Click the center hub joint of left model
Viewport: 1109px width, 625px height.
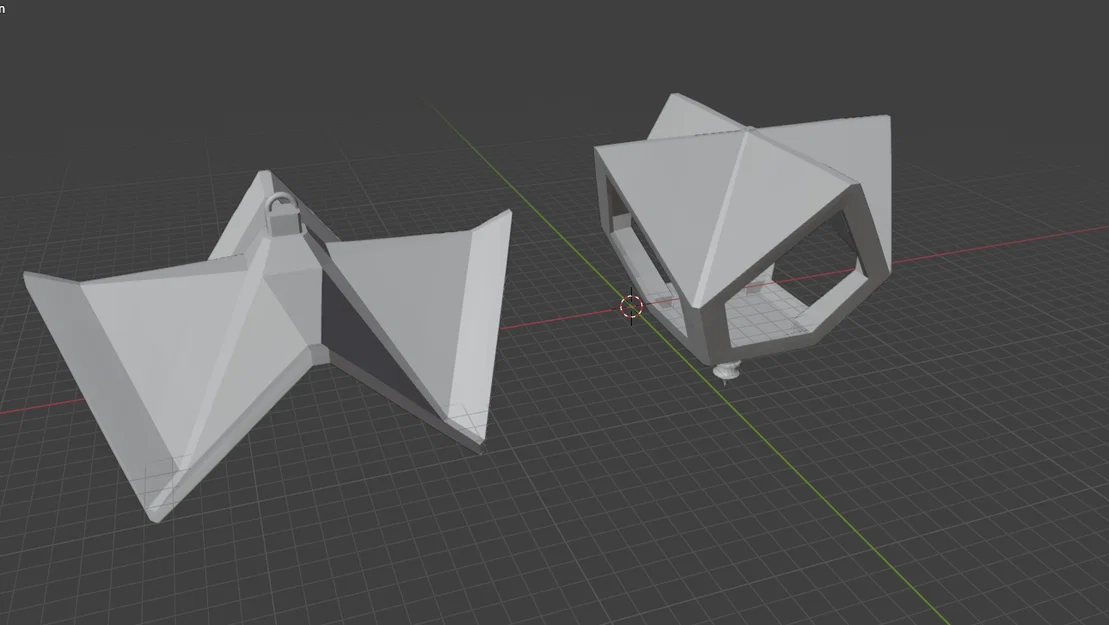(291, 304)
